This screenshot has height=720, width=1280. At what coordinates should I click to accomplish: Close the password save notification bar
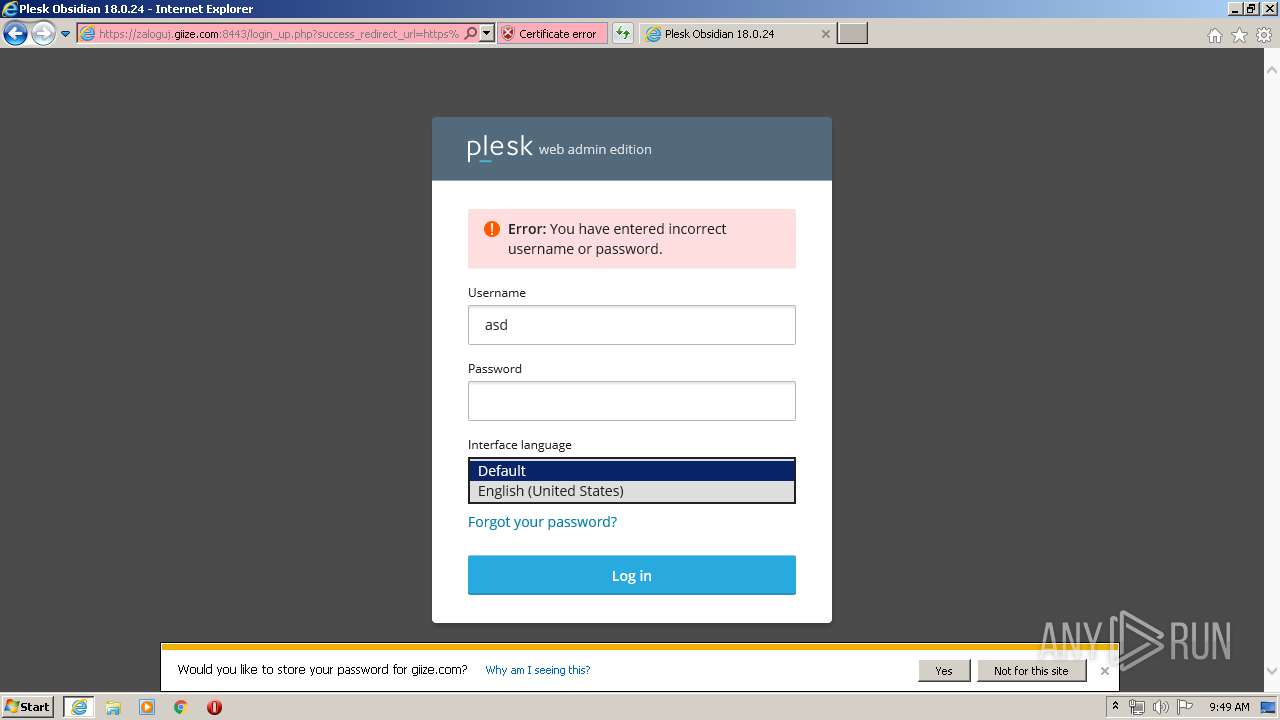[1104, 671]
